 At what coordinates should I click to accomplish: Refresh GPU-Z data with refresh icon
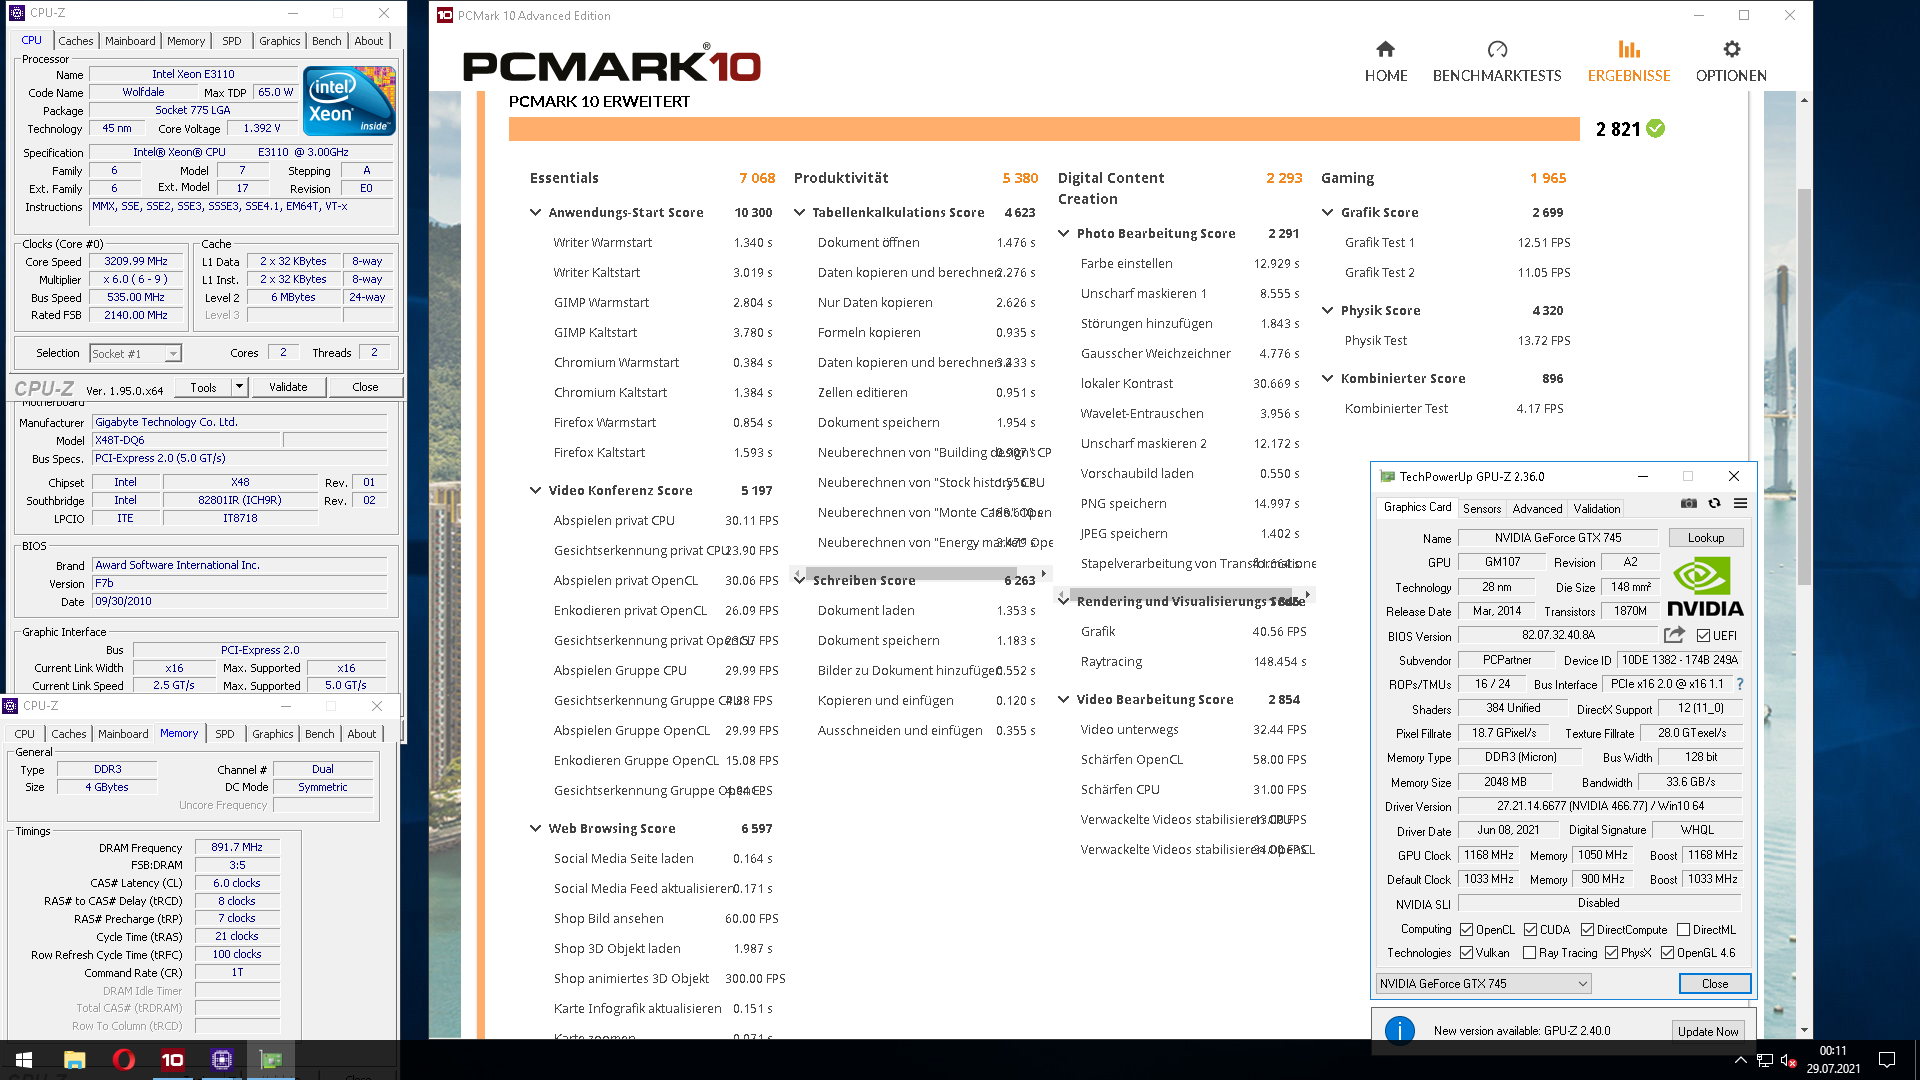tap(1714, 503)
